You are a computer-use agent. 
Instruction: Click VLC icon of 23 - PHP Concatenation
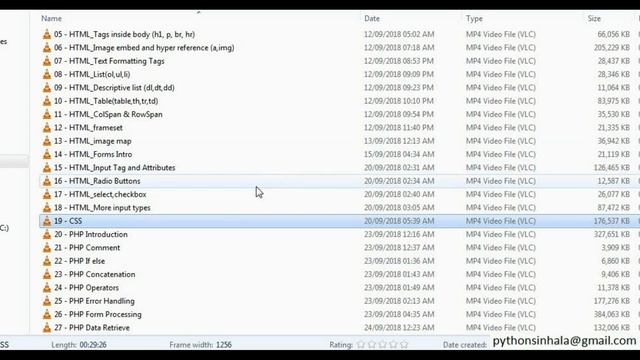pyautogui.click(x=47, y=274)
